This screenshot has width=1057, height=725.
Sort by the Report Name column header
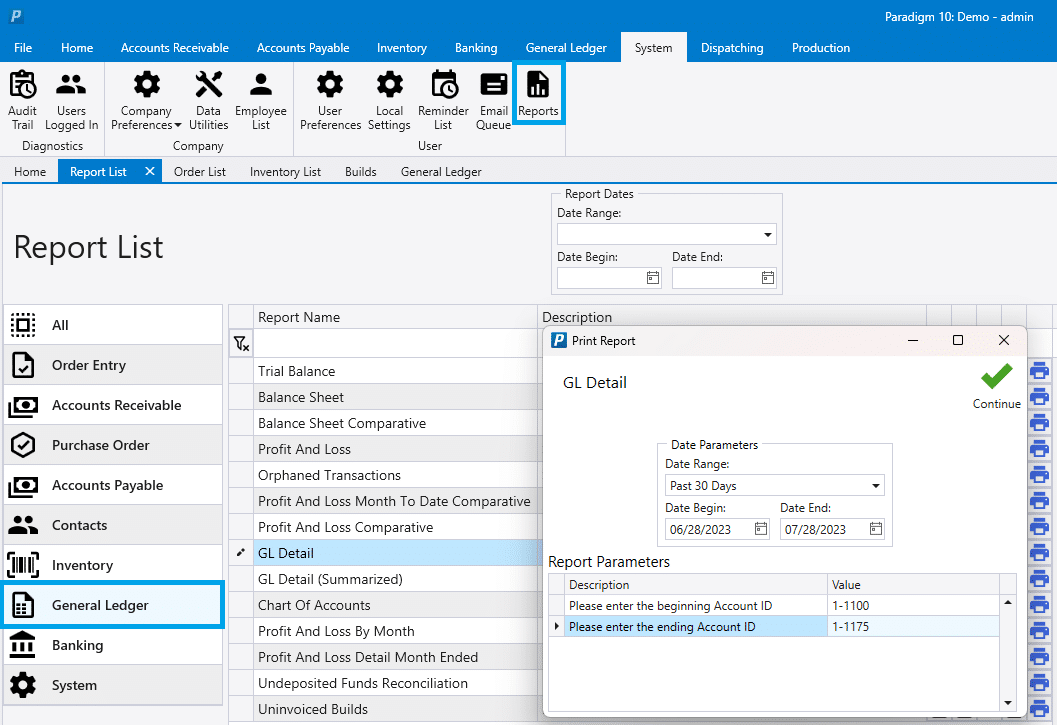pos(396,317)
